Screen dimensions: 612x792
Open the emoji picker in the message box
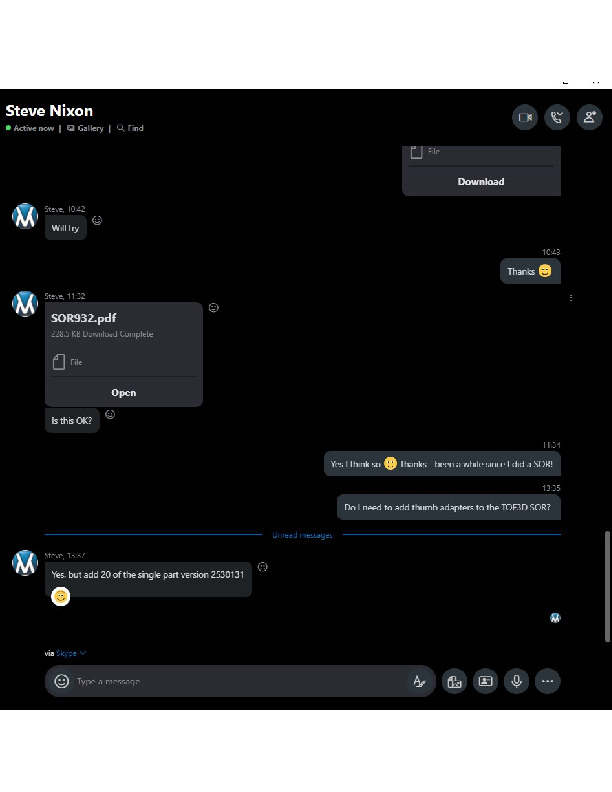click(x=62, y=681)
